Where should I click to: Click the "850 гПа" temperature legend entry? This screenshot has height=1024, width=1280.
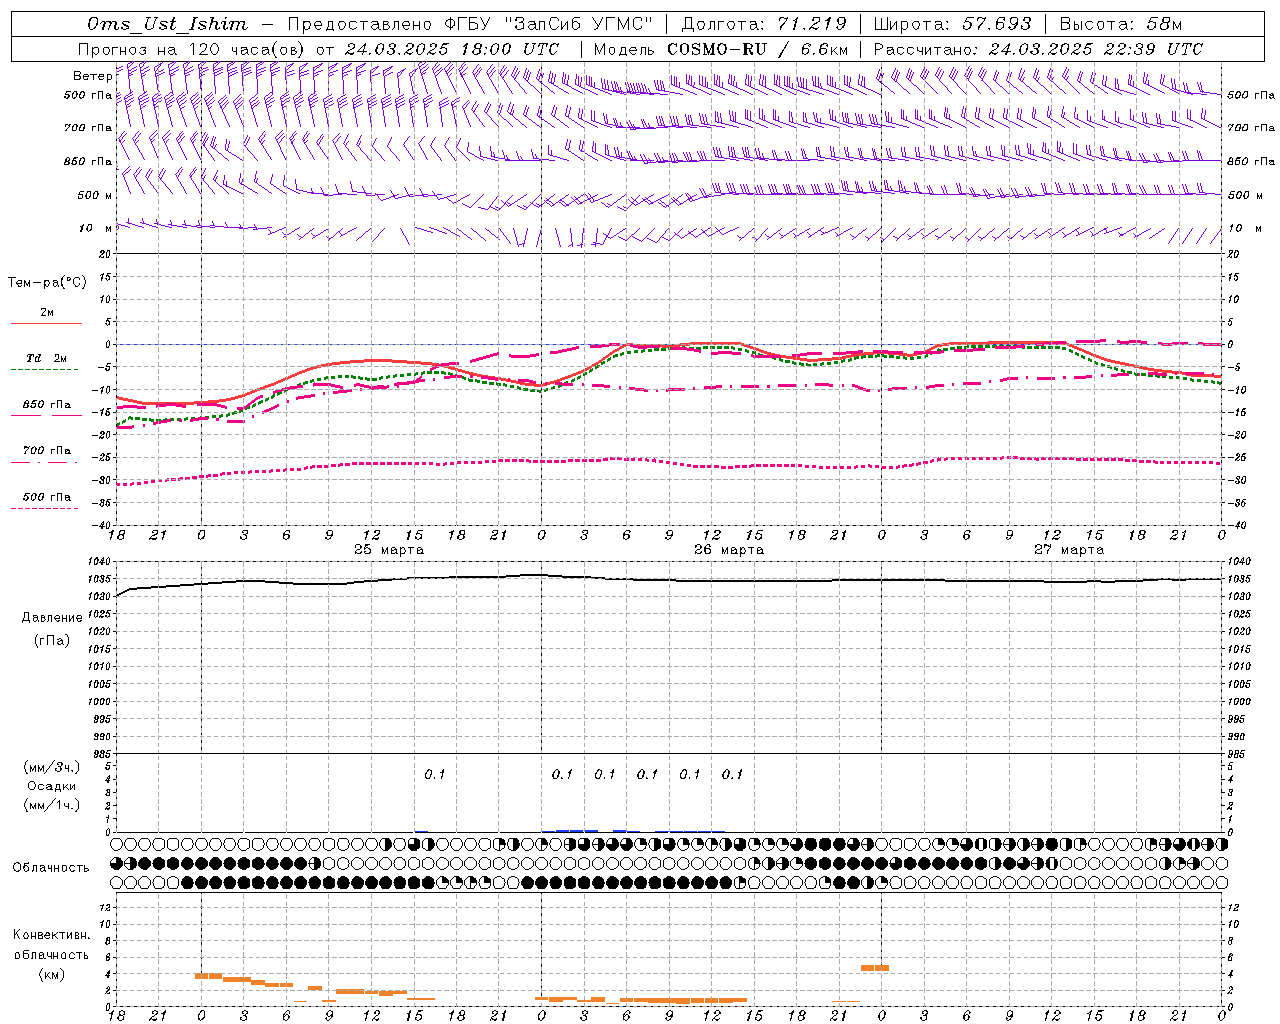coord(47,405)
